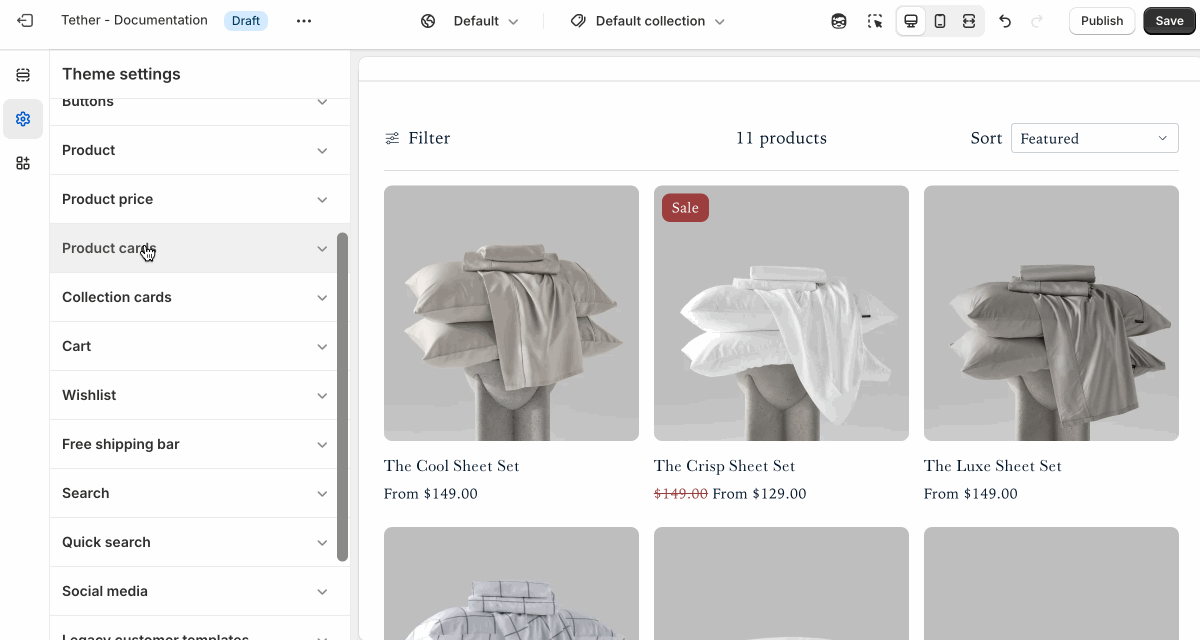Switch to fullscreen preview
This screenshot has width=1200, height=640.
point(969,21)
